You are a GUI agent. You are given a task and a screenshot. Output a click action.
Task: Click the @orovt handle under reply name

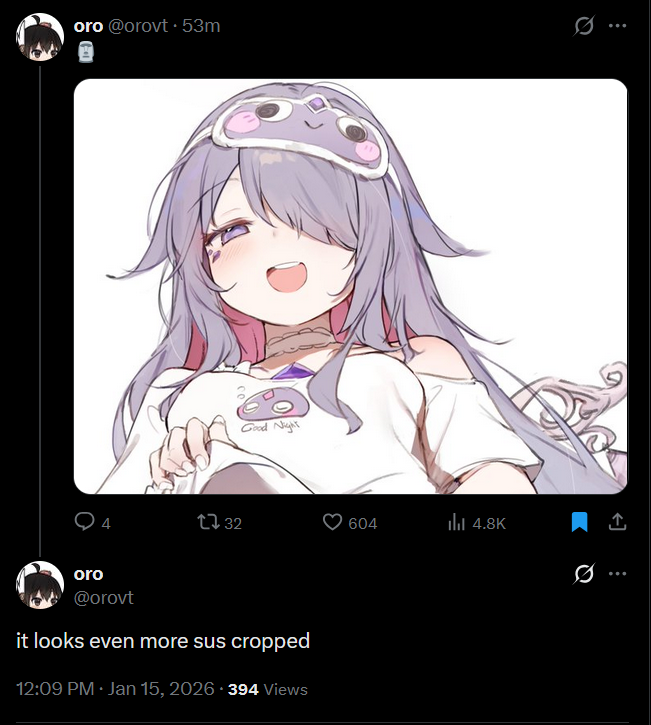(104, 598)
